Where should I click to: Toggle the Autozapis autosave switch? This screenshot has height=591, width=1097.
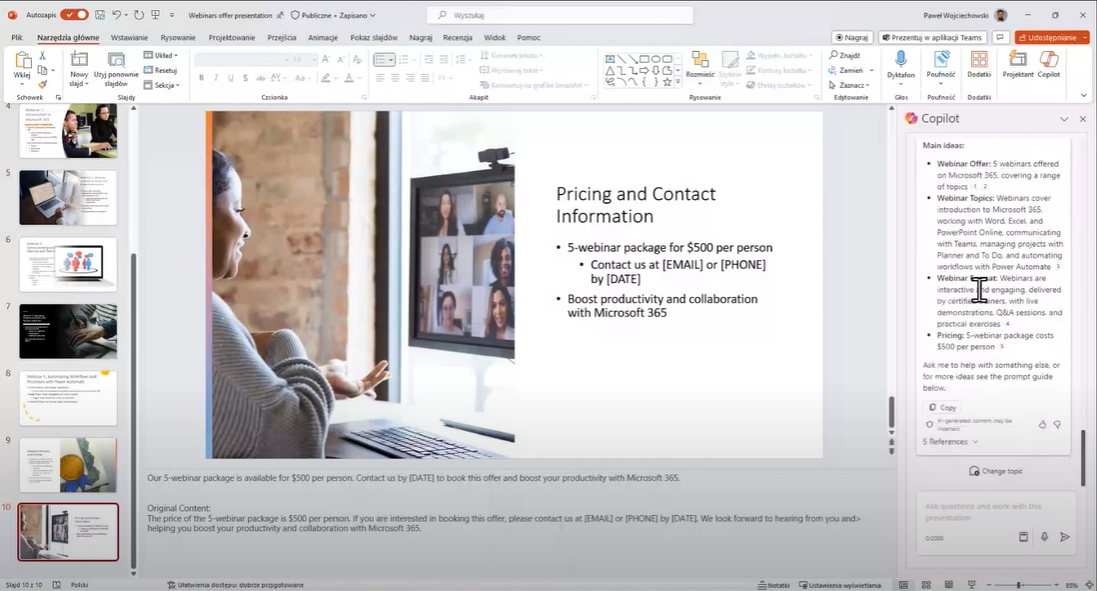tap(73, 15)
